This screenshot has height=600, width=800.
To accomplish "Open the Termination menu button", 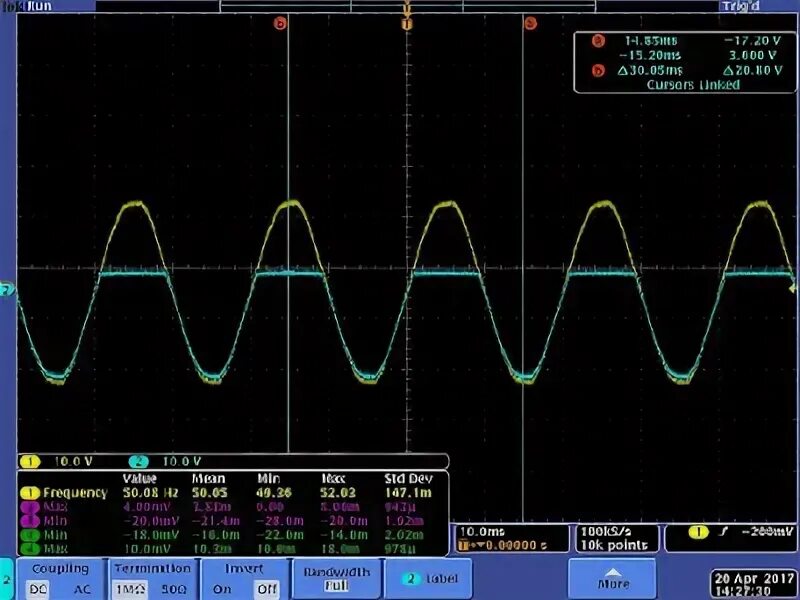I will coord(153,579).
